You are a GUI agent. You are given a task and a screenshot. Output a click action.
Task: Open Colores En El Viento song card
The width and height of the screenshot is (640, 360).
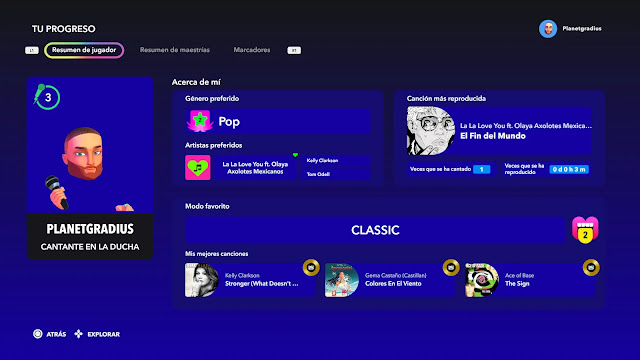[390, 280]
